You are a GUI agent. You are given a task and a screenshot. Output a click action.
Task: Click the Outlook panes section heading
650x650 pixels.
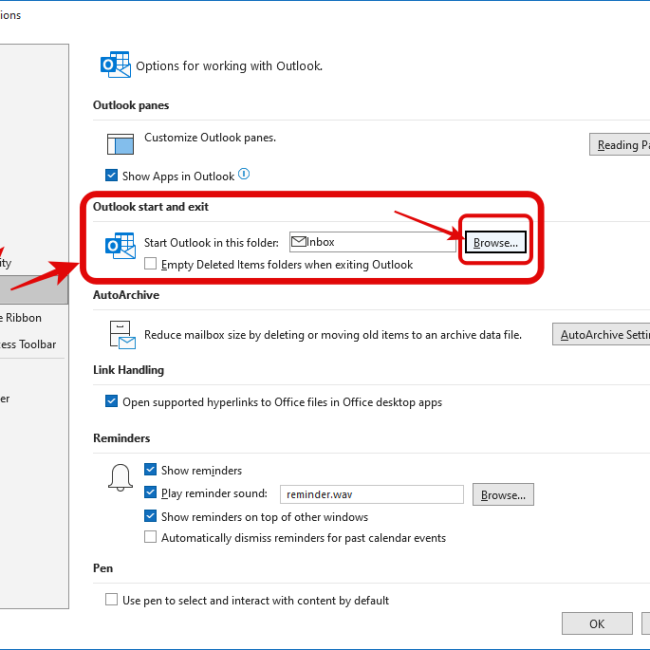(x=131, y=105)
